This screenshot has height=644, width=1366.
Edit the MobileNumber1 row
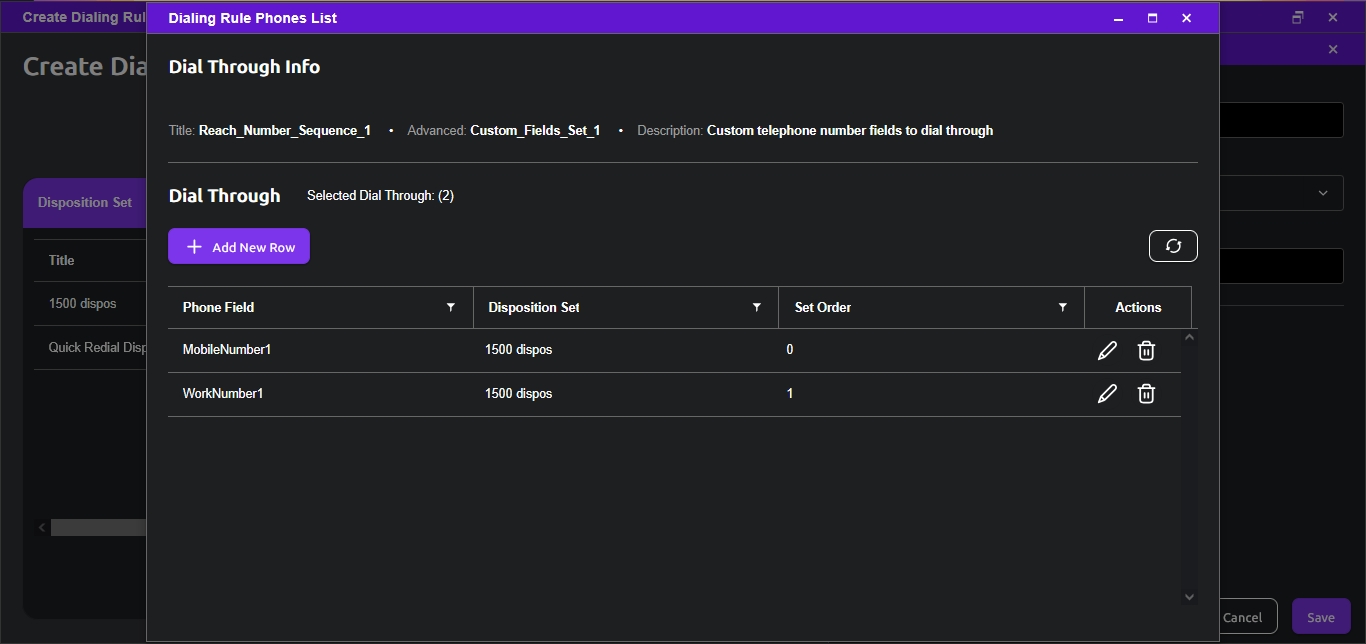tap(1107, 350)
